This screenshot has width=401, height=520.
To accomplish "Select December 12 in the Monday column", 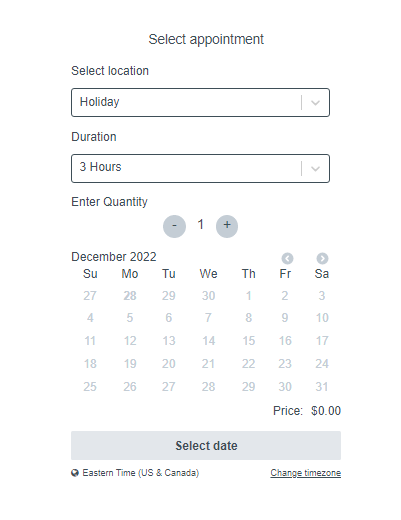I will tap(130, 341).
